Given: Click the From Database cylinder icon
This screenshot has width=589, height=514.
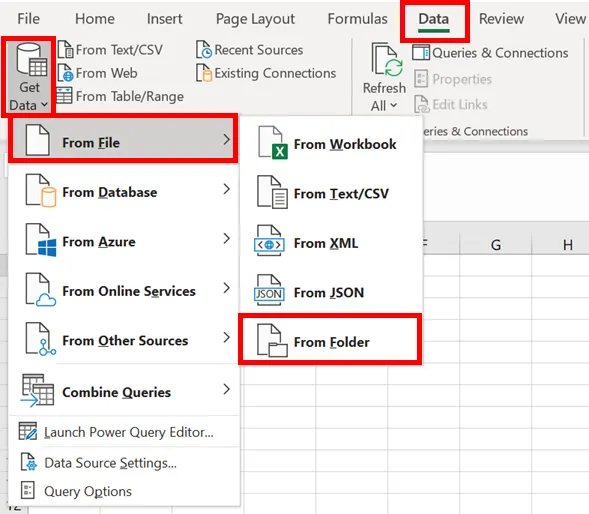Looking at the screenshot, I should (48, 198).
